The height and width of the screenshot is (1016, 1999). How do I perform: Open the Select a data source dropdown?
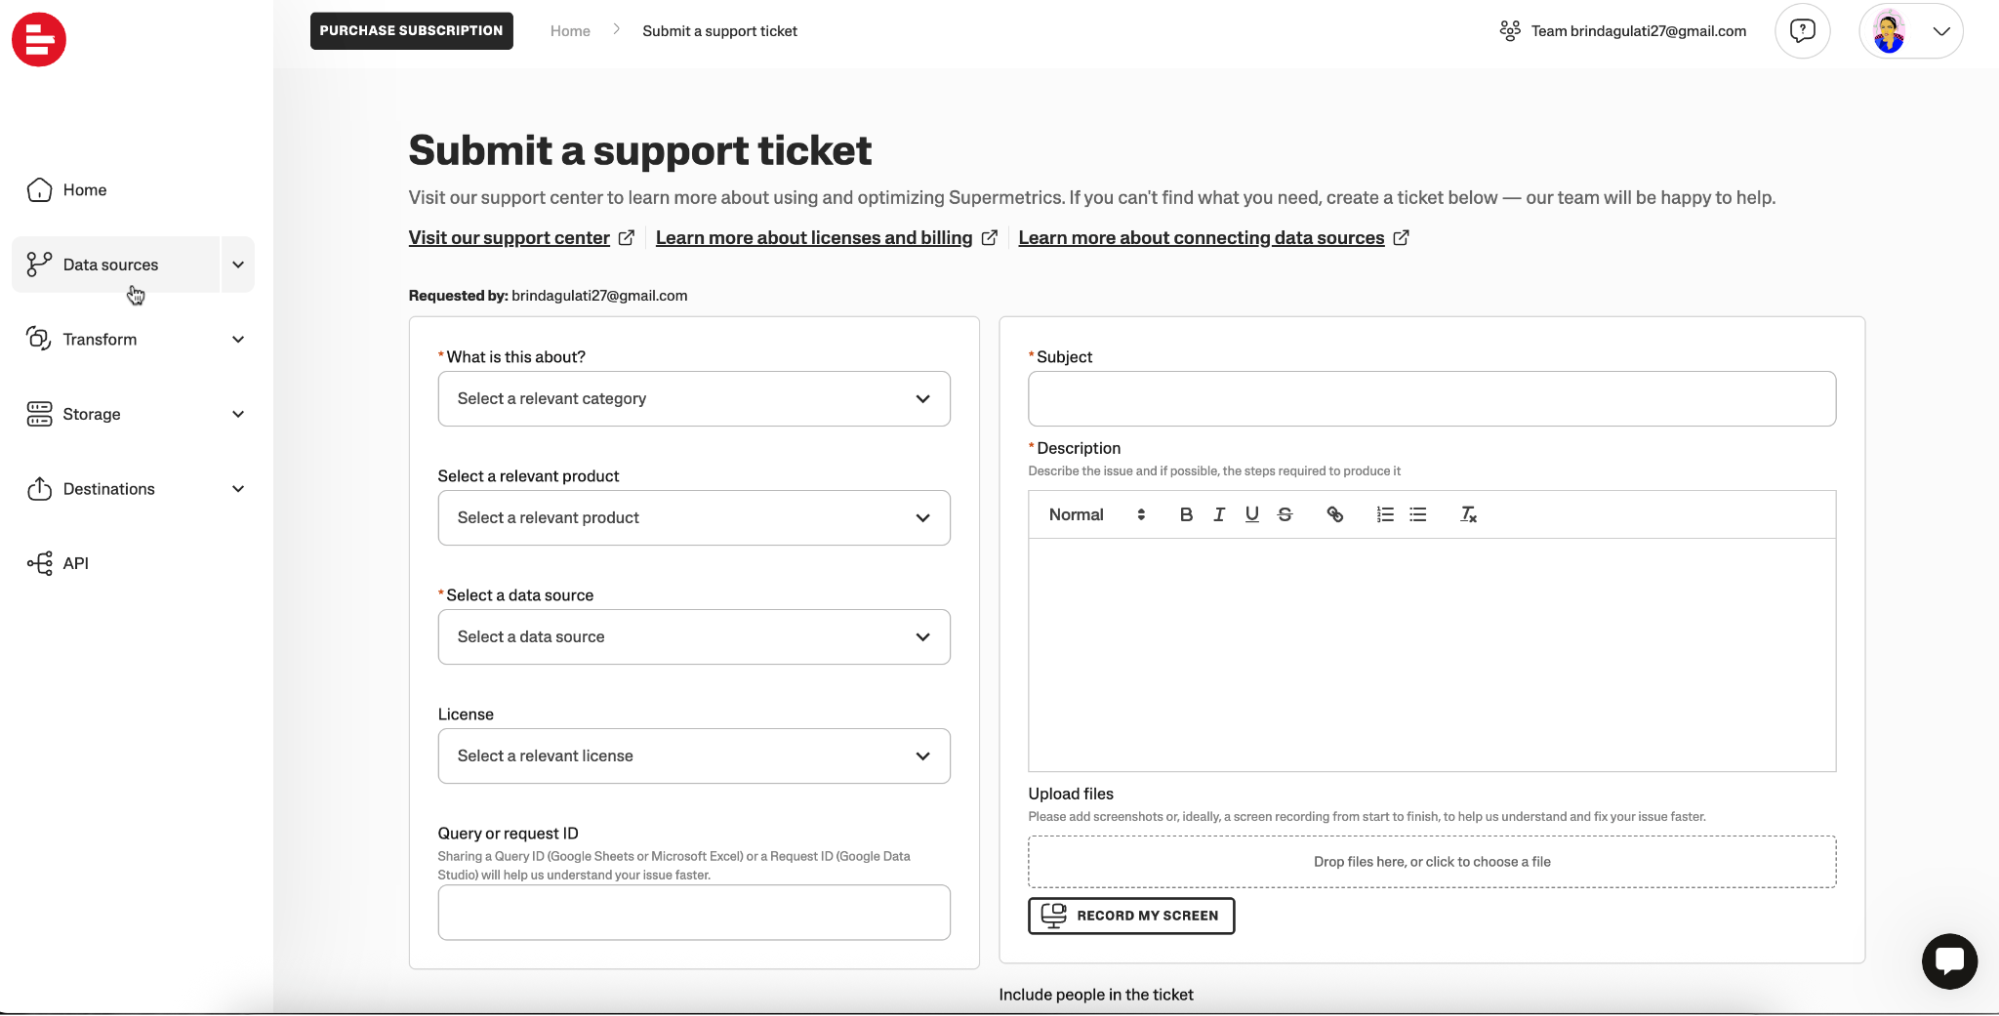pyautogui.click(x=694, y=637)
